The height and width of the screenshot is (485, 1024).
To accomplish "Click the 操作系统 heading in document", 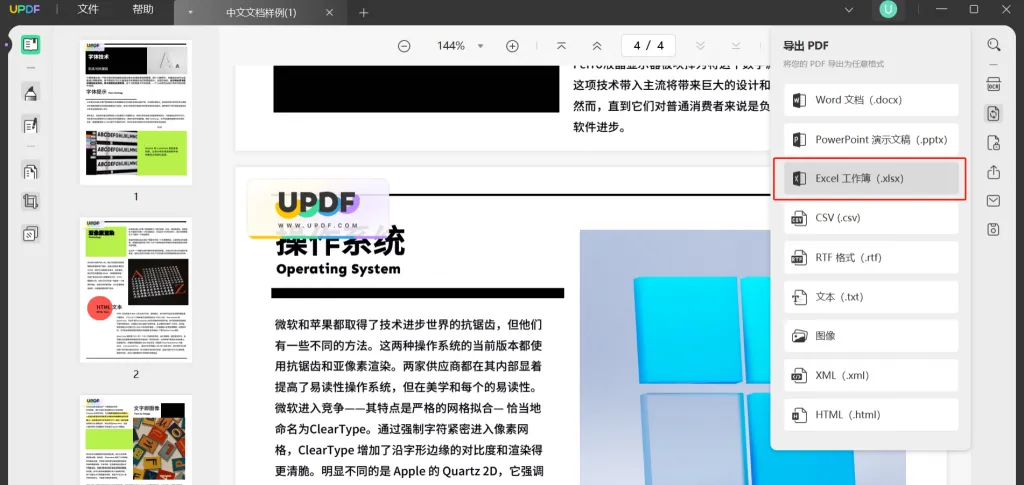I will (x=340, y=243).
